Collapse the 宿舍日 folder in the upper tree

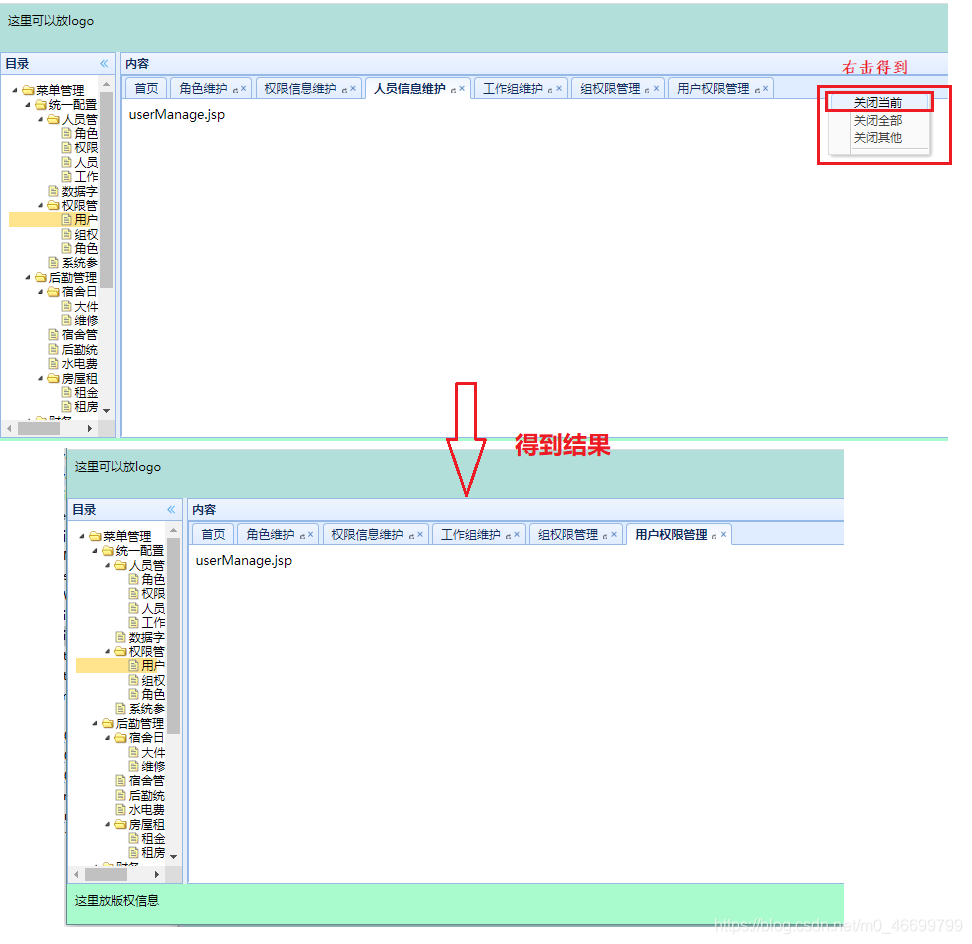pyautogui.click(x=41, y=291)
